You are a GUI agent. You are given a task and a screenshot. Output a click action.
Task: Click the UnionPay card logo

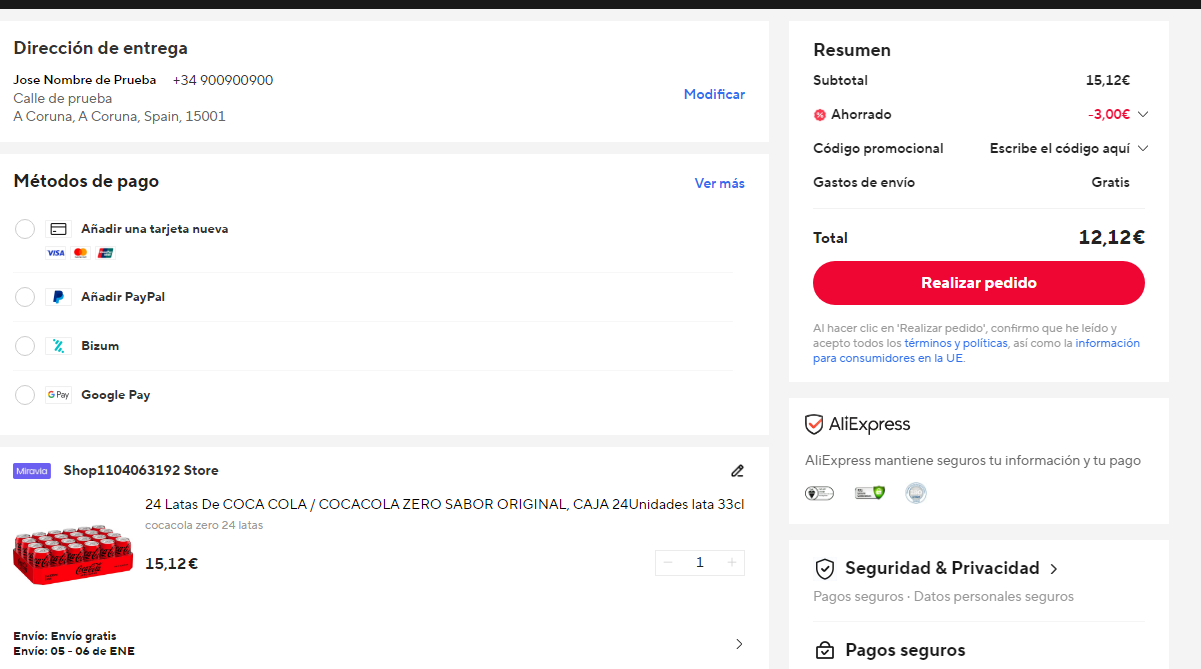click(x=106, y=253)
